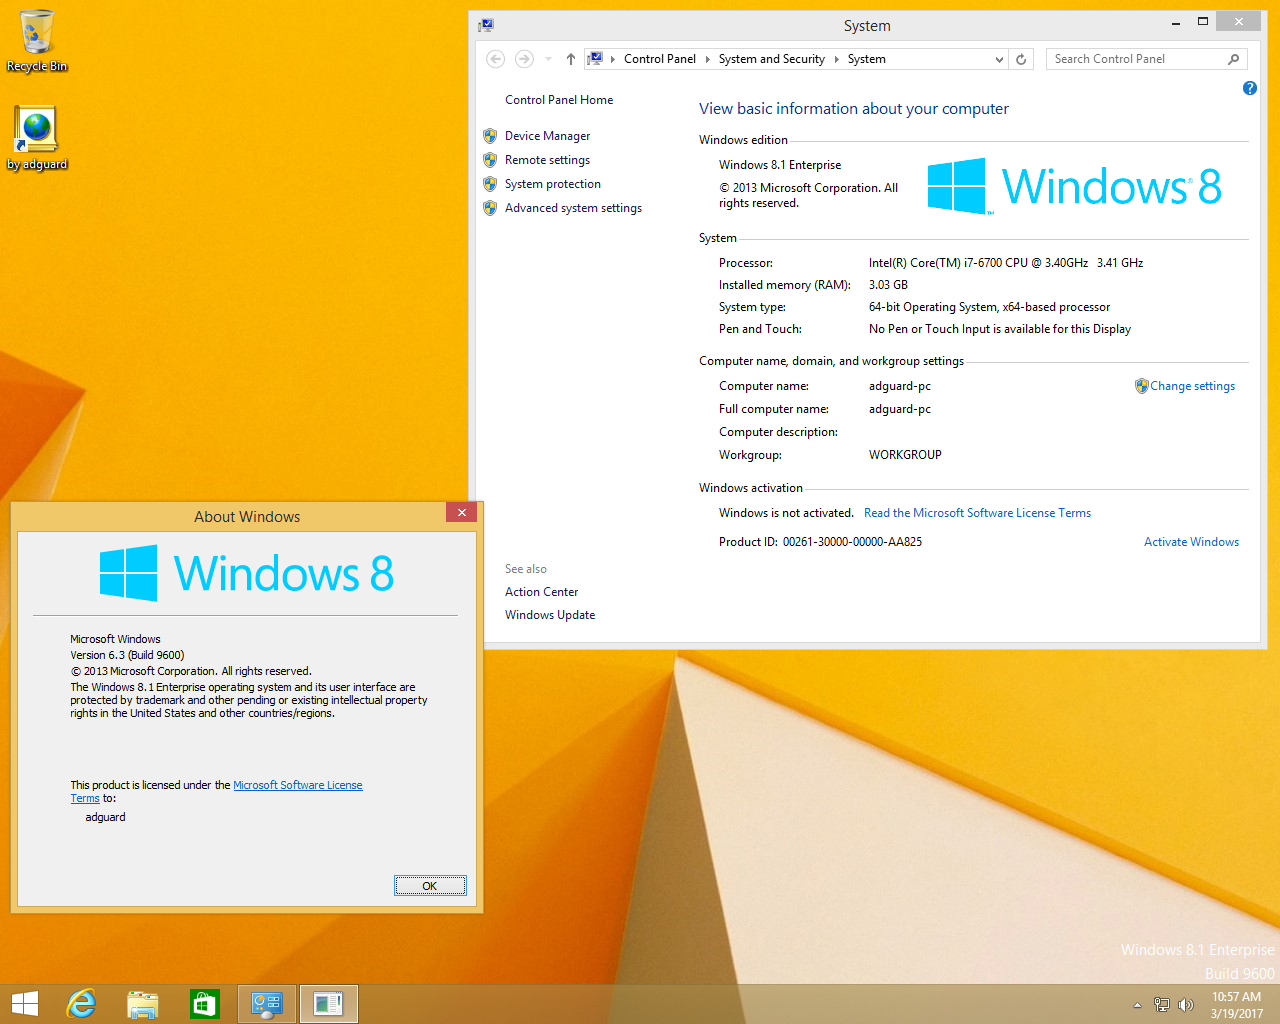This screenshot has width=1280, height=1024.
Task: Go forward in System window
Action: (x=524, y=59)
